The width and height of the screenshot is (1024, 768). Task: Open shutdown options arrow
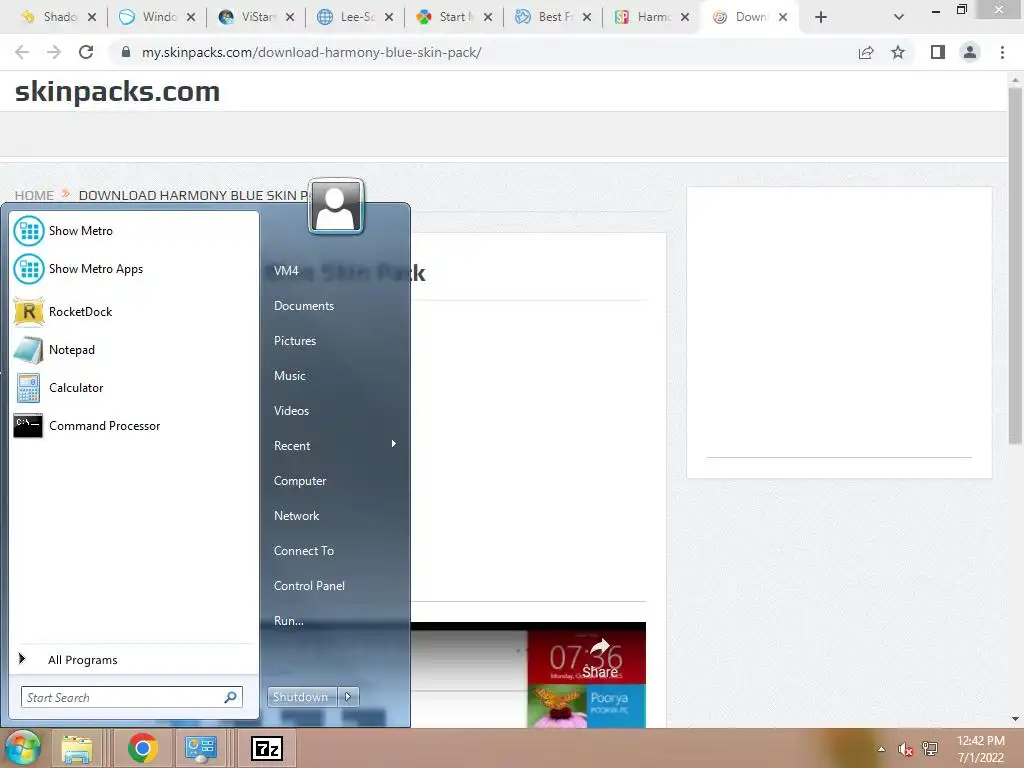pos(348,697)
